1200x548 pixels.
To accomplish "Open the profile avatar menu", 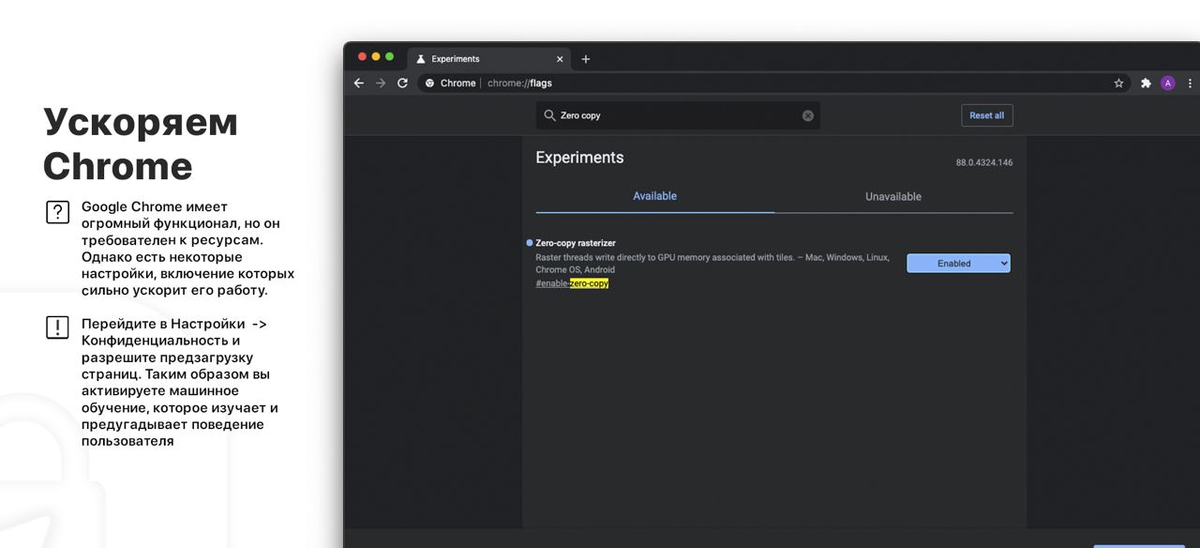I will [1168, 83].
